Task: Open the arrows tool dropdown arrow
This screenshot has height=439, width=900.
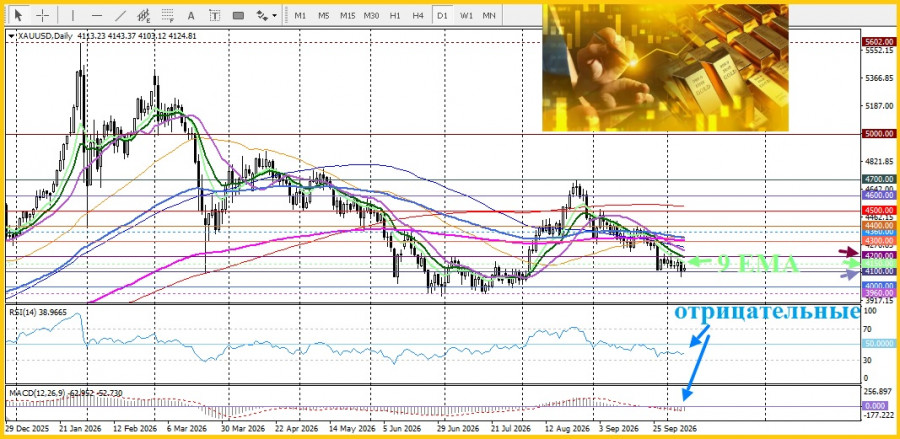Action: tap(274, 15)
